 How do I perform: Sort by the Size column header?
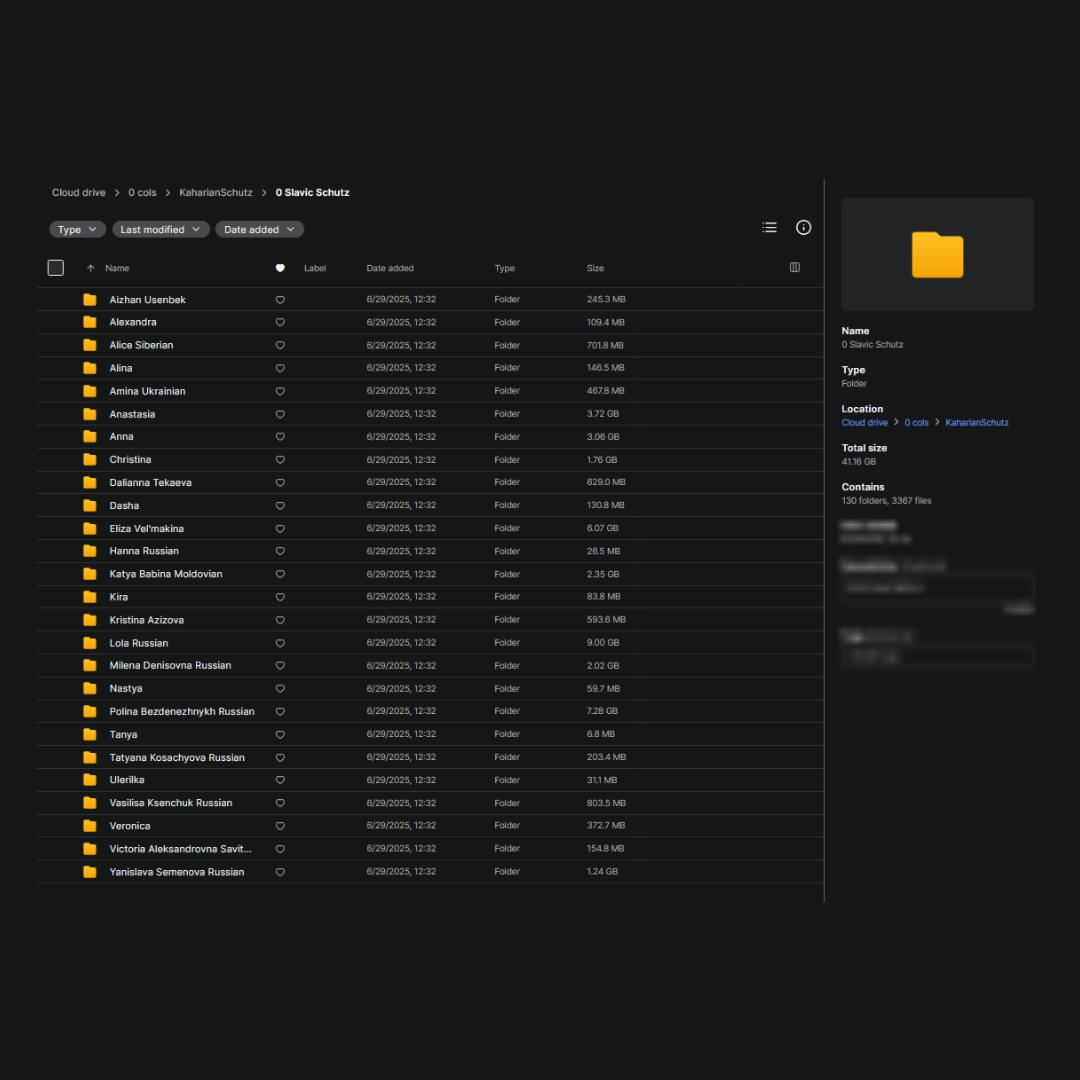[595, 268]
